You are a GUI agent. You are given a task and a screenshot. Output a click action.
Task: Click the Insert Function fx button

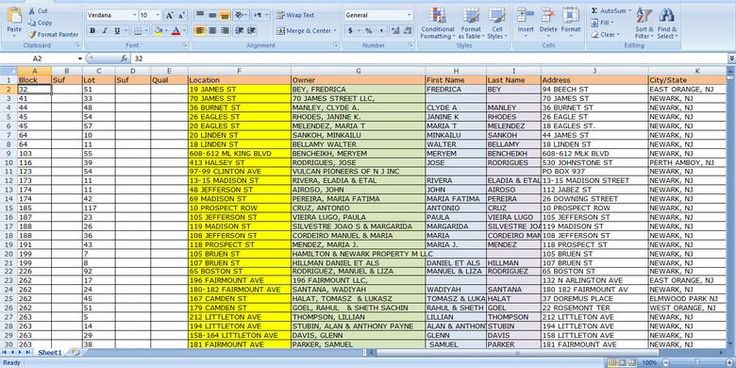pos(124,59)
